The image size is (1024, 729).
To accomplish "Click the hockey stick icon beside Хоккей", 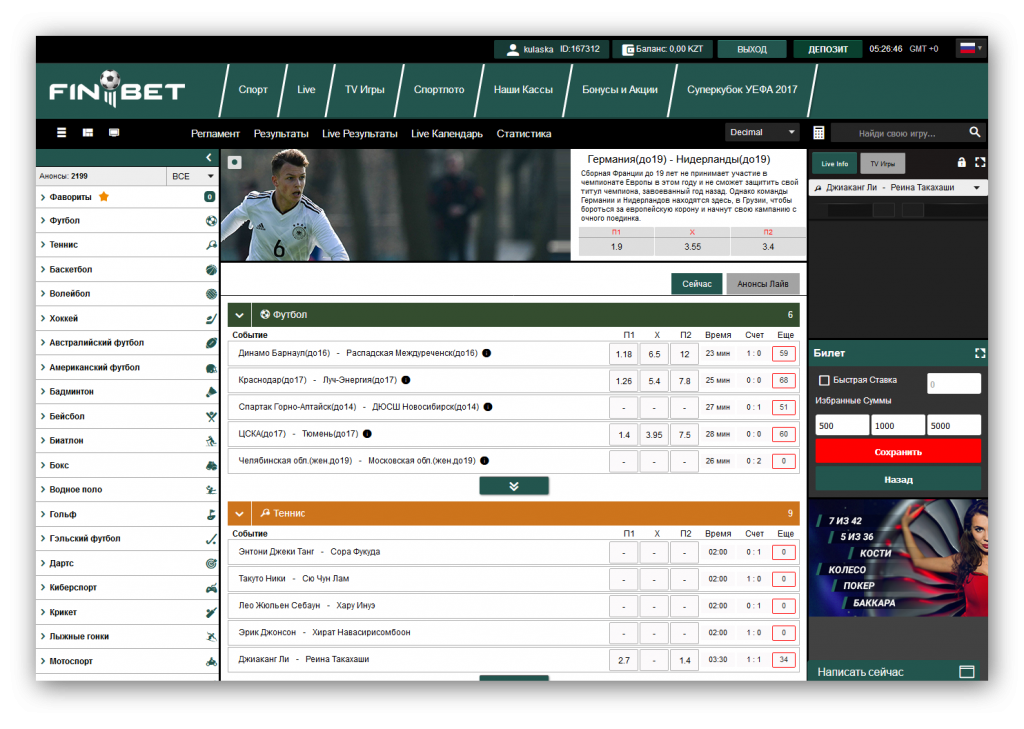I will pyautogui.click(x=211, y=319).
